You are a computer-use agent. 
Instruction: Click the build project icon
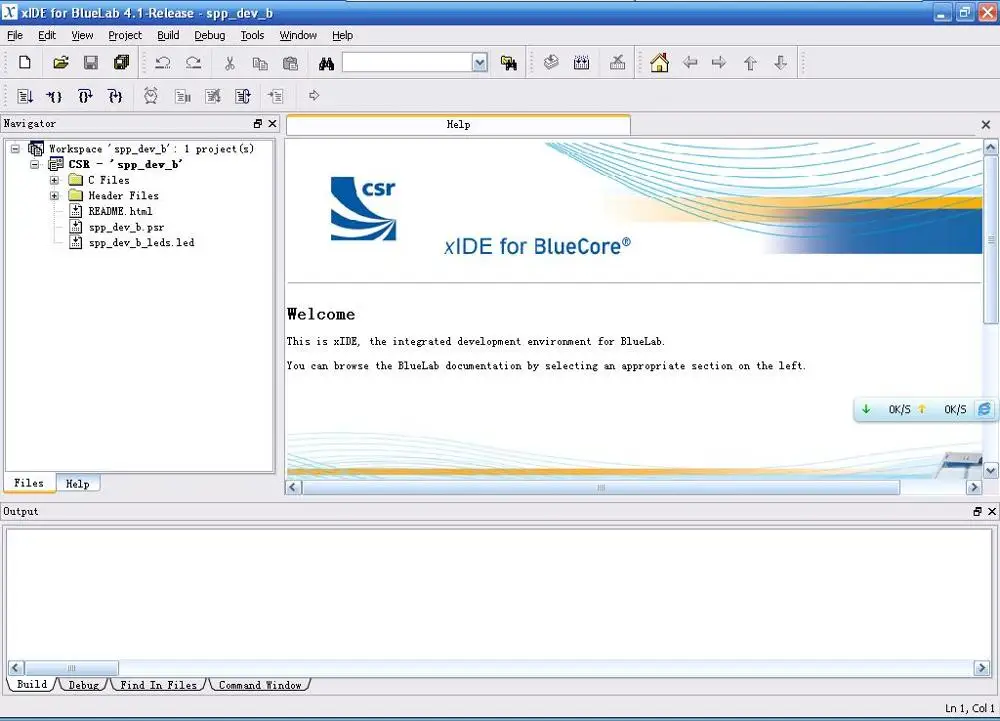(x=551, y=62)
